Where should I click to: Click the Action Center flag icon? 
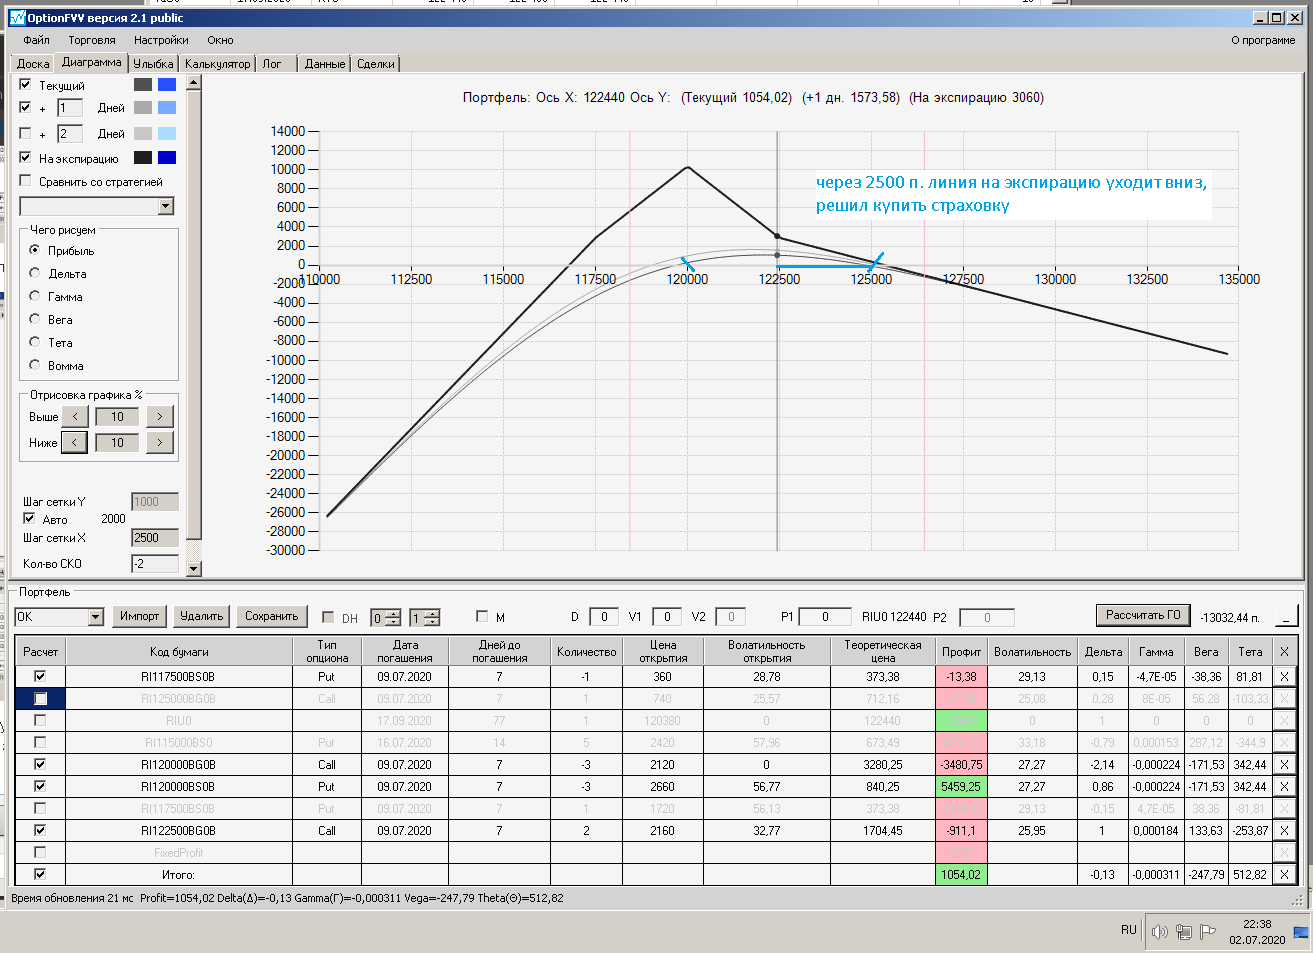[x=1208, y=932]
